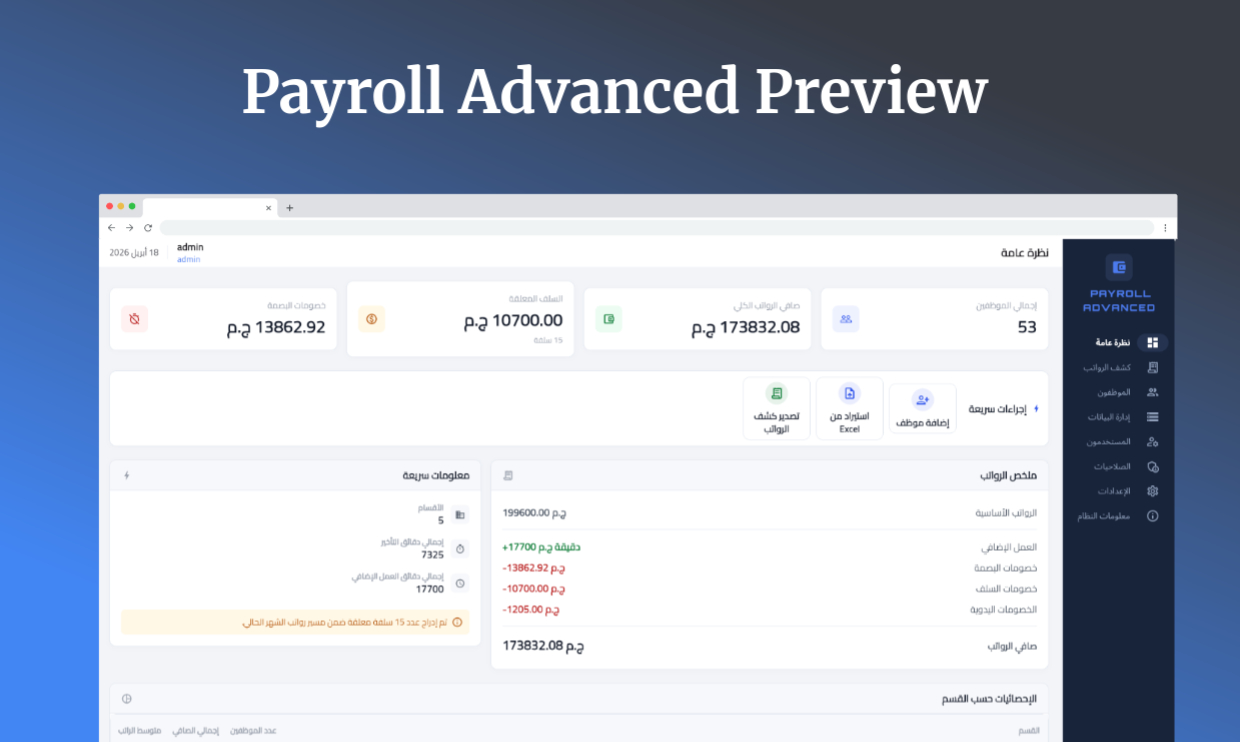Click the overtime minutes value 17700 in quick info
Screen dimensions: 1240x742
click(x=430, y=589)
